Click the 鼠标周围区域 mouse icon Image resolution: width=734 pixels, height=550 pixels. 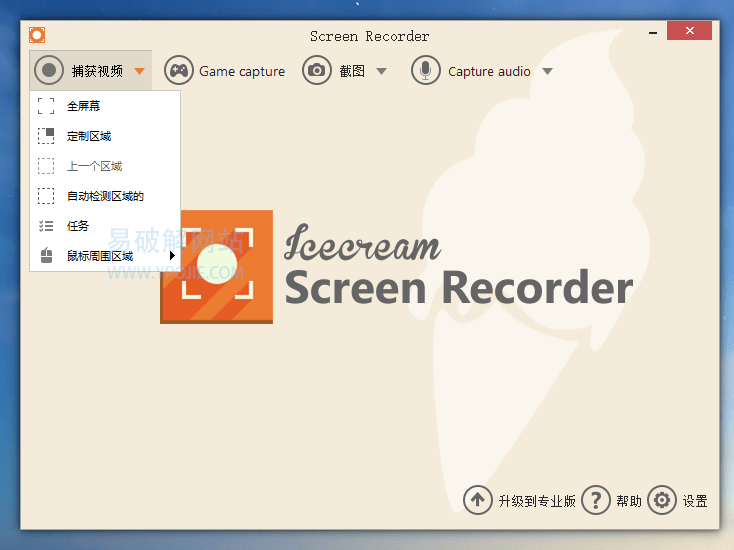pos(46,255)
